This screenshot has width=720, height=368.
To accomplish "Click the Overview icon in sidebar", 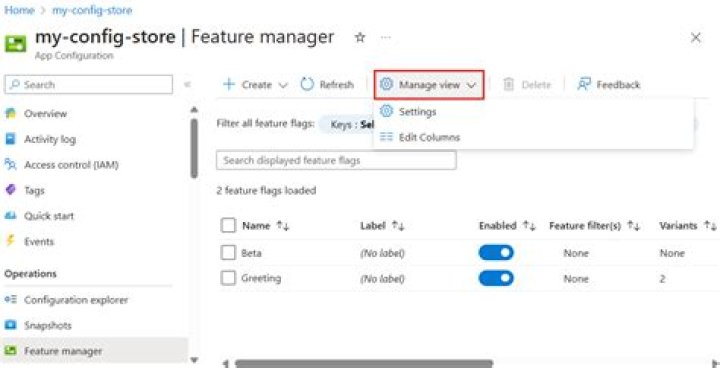I will pyautogui.click(x=10, y=113).
